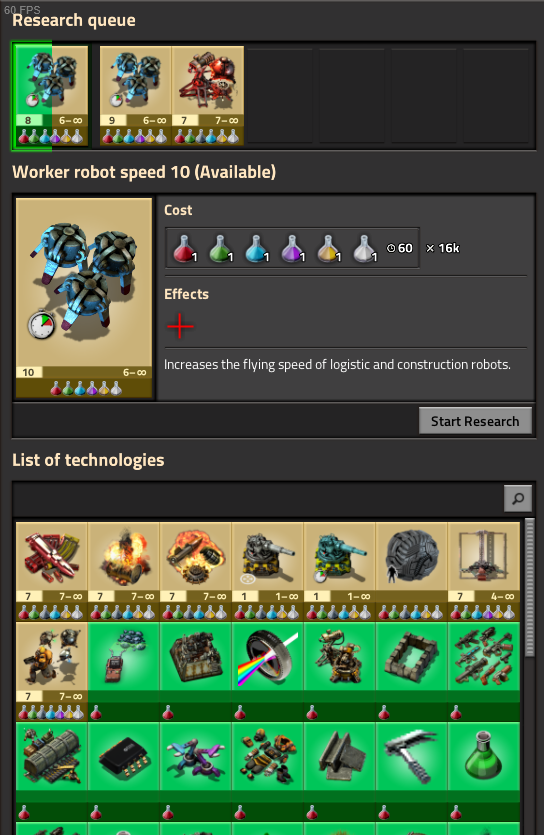
Task: Click the Start Research button
Action: pos(475,421)
